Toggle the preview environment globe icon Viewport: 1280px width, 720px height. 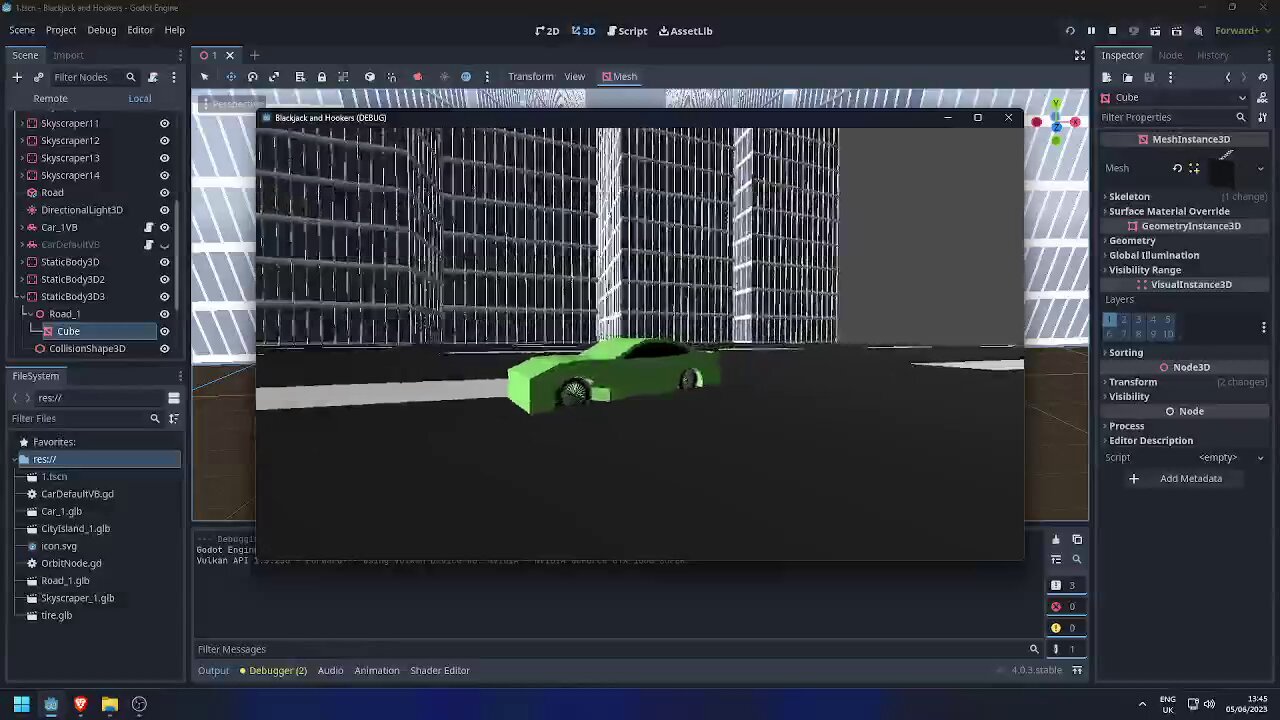(465, 77)
